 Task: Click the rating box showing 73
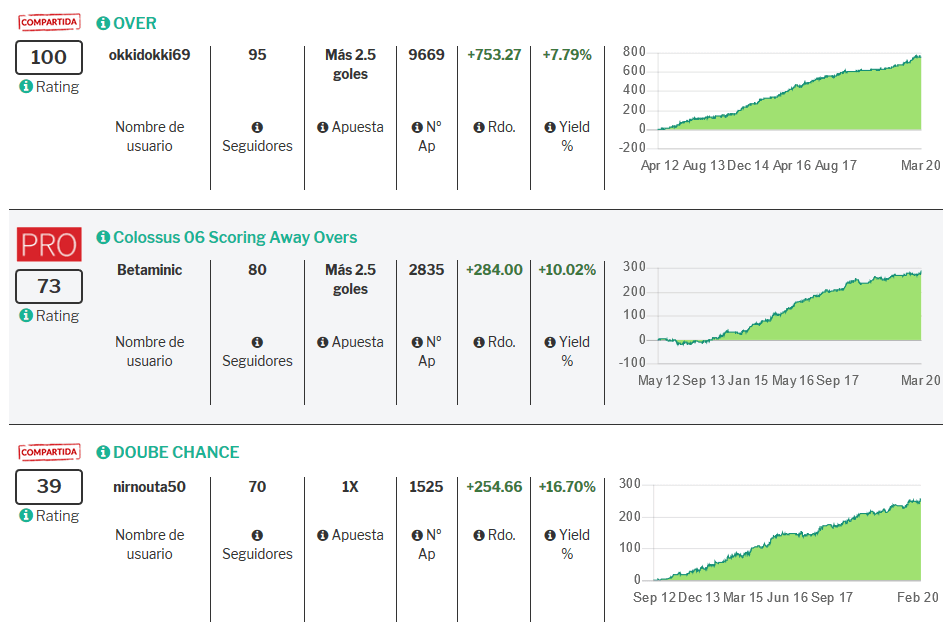click(x=49, y=286)
